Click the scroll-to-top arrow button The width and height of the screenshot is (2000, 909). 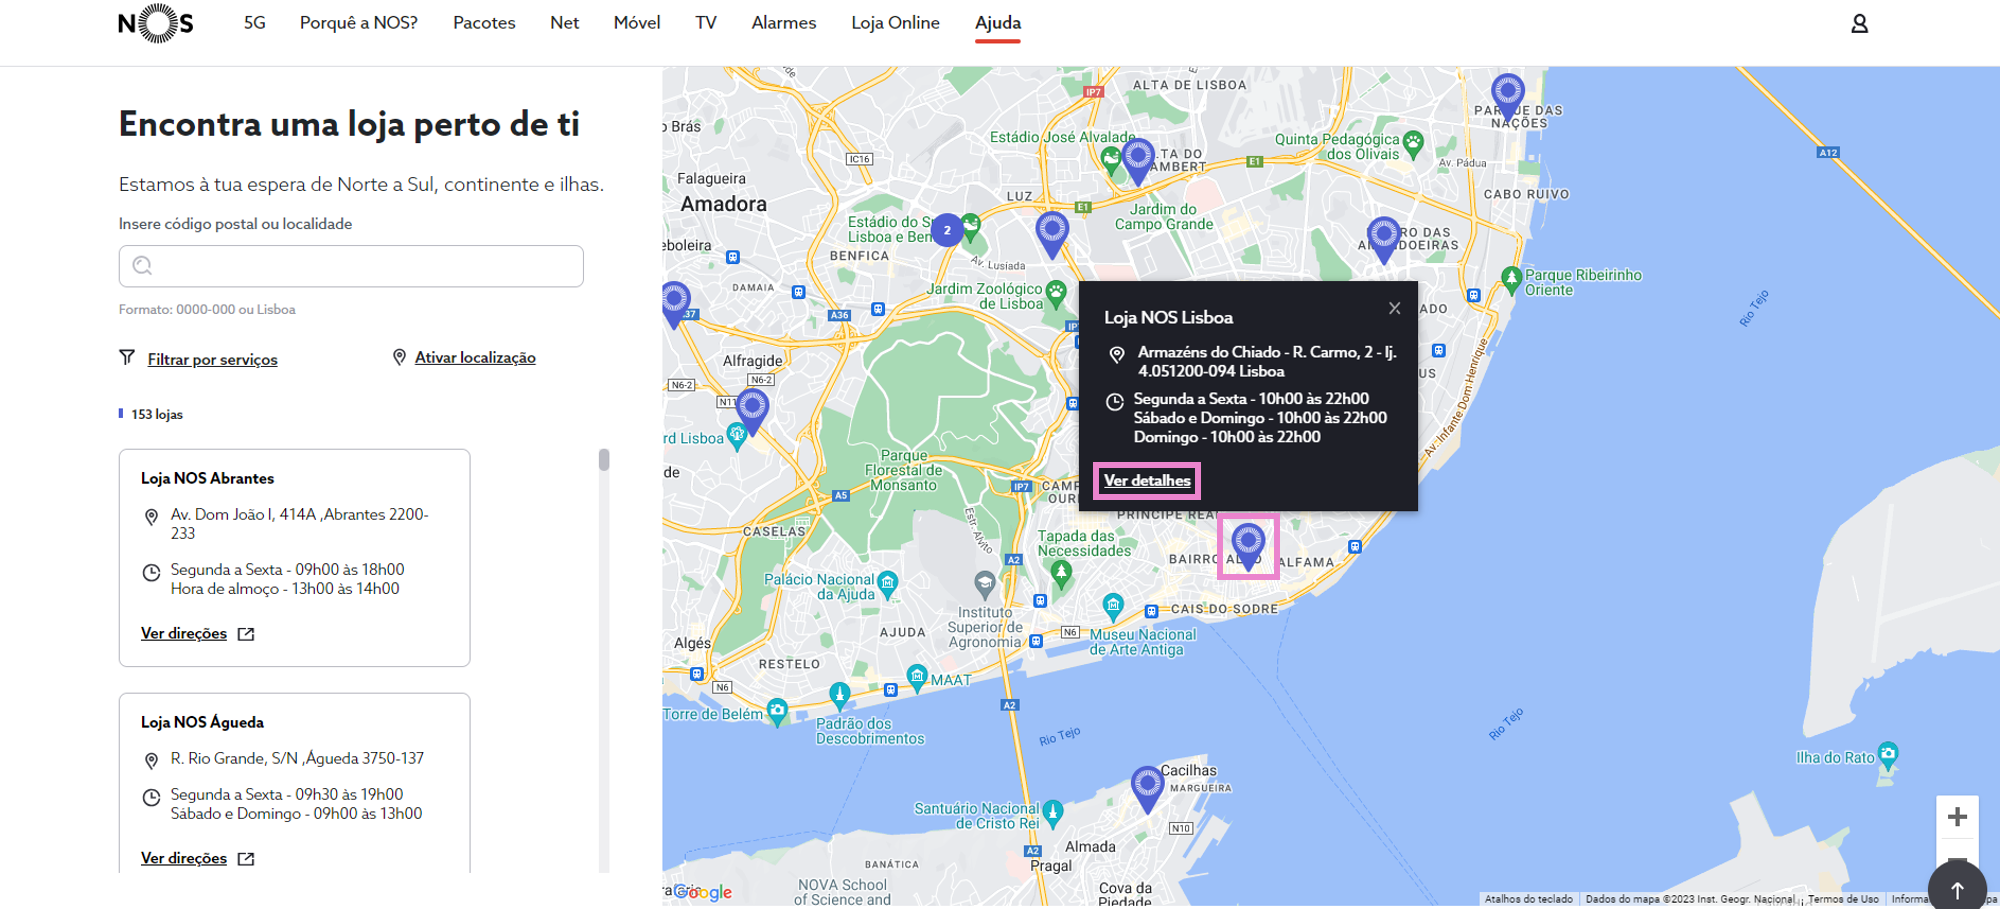click(1957, 889)
